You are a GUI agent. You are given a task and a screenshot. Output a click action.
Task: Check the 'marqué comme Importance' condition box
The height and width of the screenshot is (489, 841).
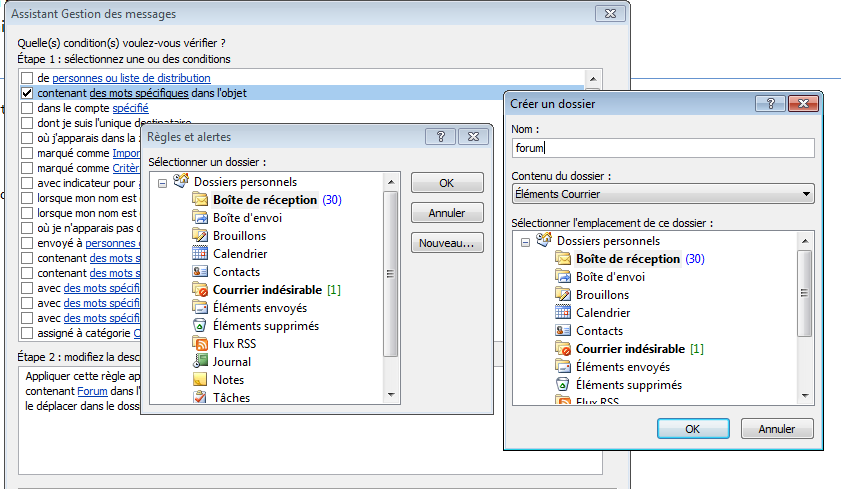[27, 153]
